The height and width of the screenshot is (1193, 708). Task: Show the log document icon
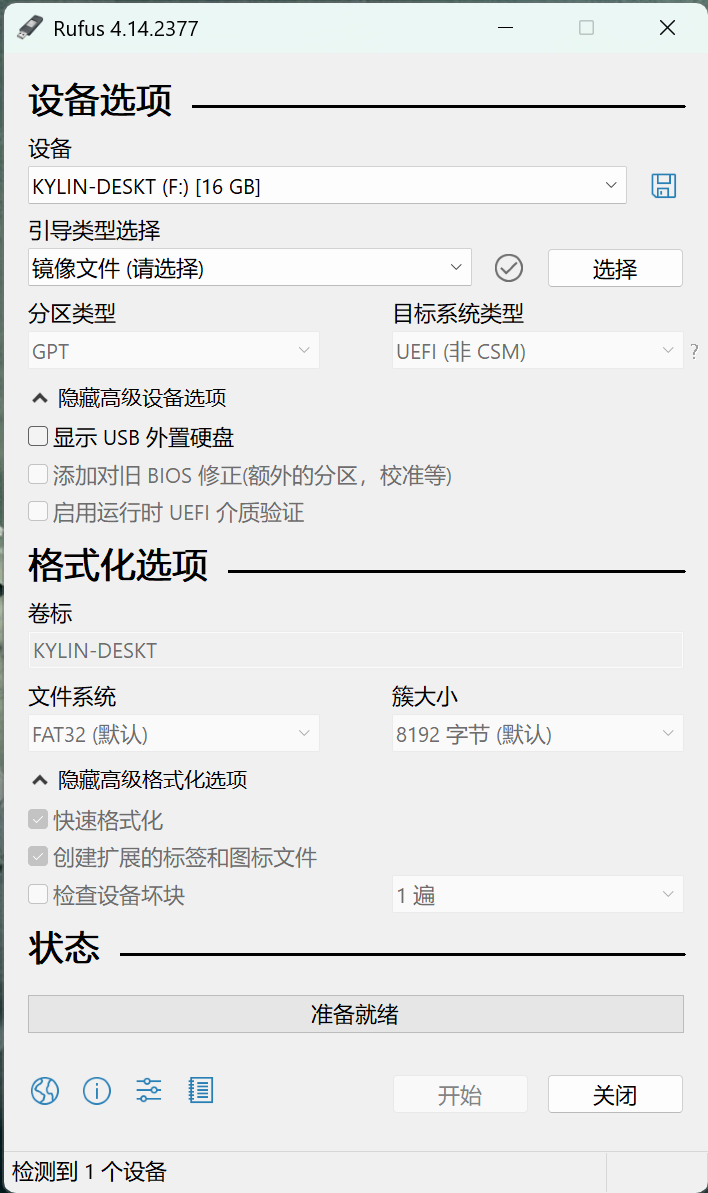click(x=201, y=1091)
